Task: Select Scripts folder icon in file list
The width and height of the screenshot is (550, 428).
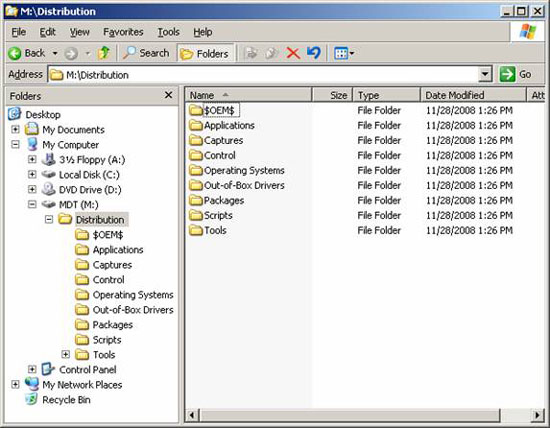Action: click(x=196, y=215)
